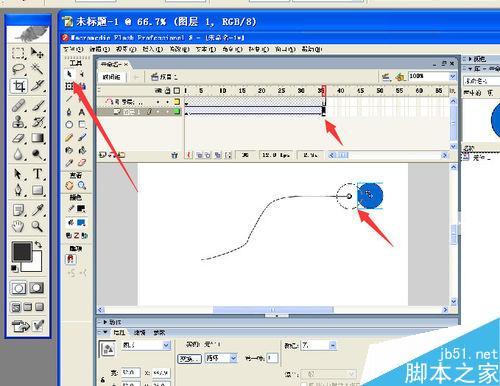Image resolution: width=500 pixels, height=386 pixels.
Task: Select Flash's Free Transform tool
Action: (69, 86)
